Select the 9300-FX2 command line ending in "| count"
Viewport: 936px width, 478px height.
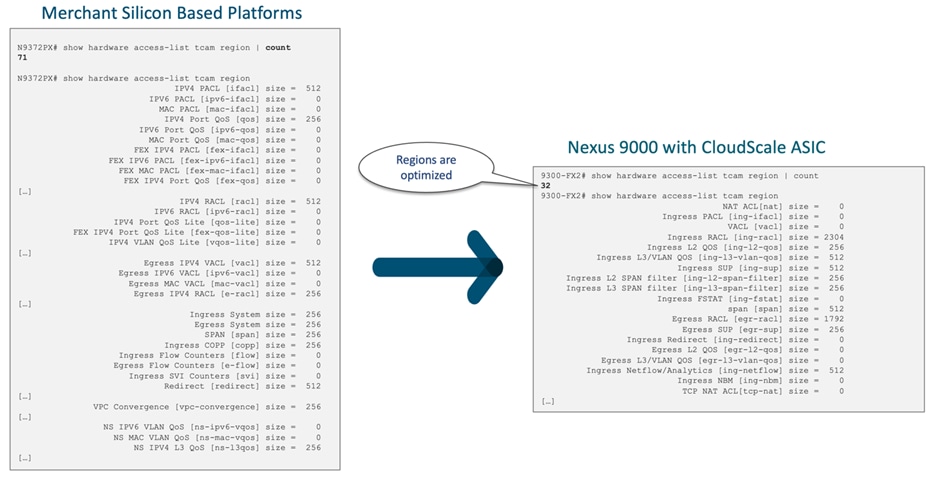[x=680, y=175]
